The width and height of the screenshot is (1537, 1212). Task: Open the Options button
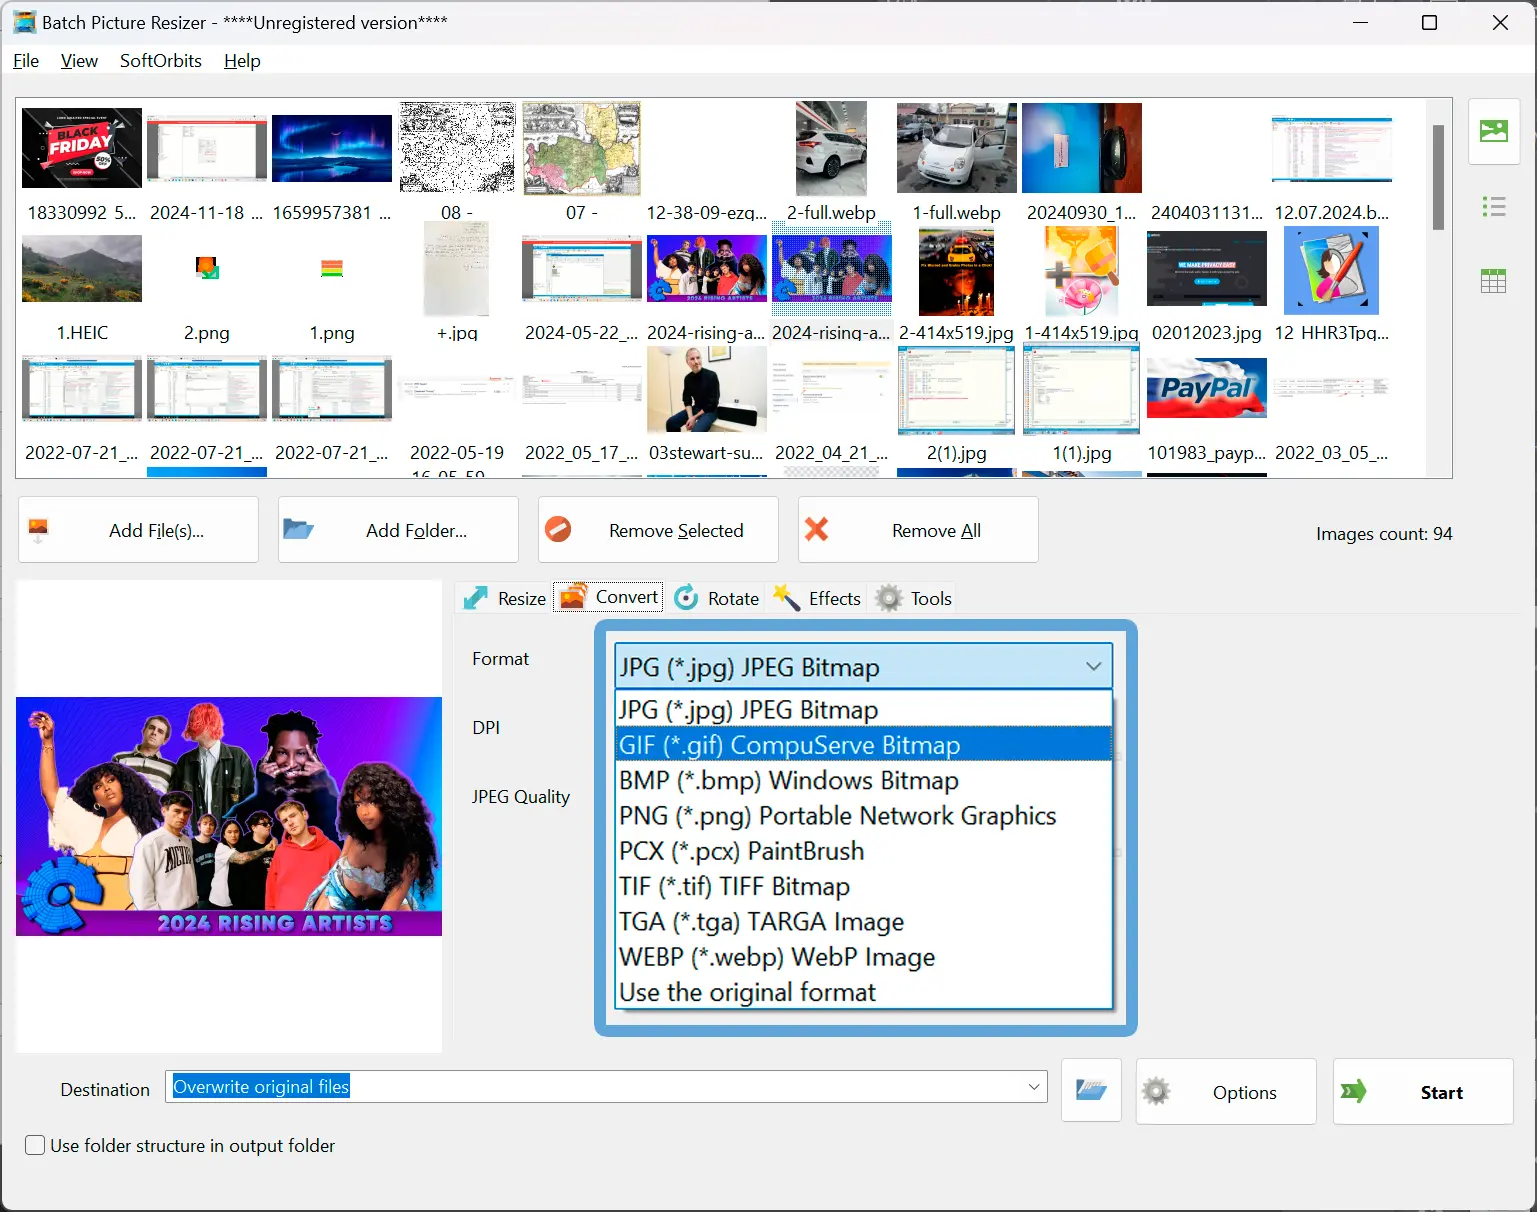[x=1225, y=1091]
